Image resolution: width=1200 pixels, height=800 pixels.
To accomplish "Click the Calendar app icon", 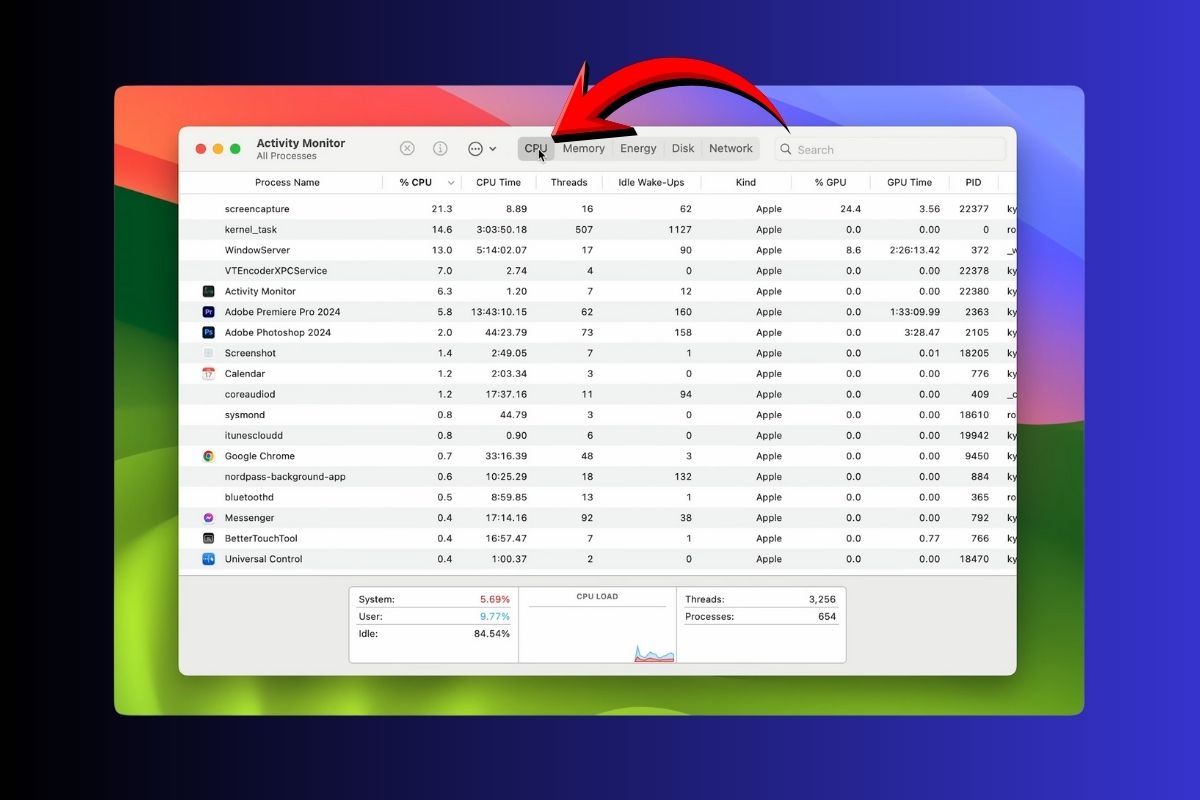I will (208, 374).
